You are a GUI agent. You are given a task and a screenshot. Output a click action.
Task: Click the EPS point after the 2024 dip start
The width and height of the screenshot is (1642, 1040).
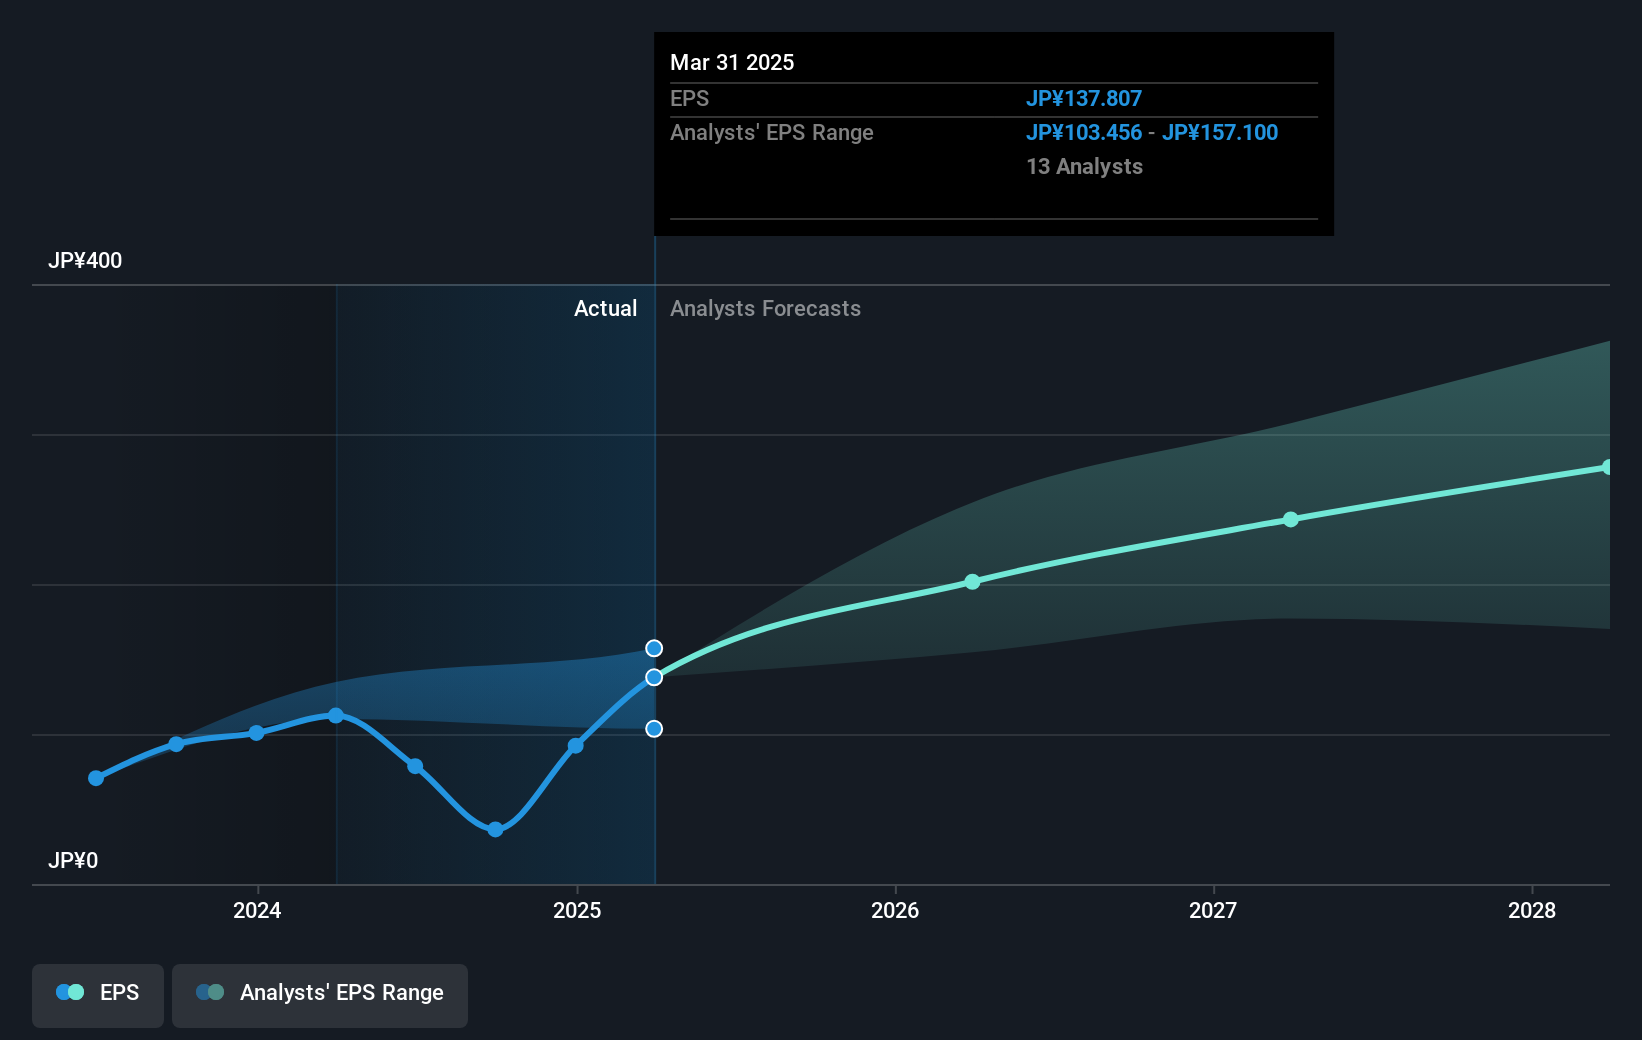click(x=415, y=766)
